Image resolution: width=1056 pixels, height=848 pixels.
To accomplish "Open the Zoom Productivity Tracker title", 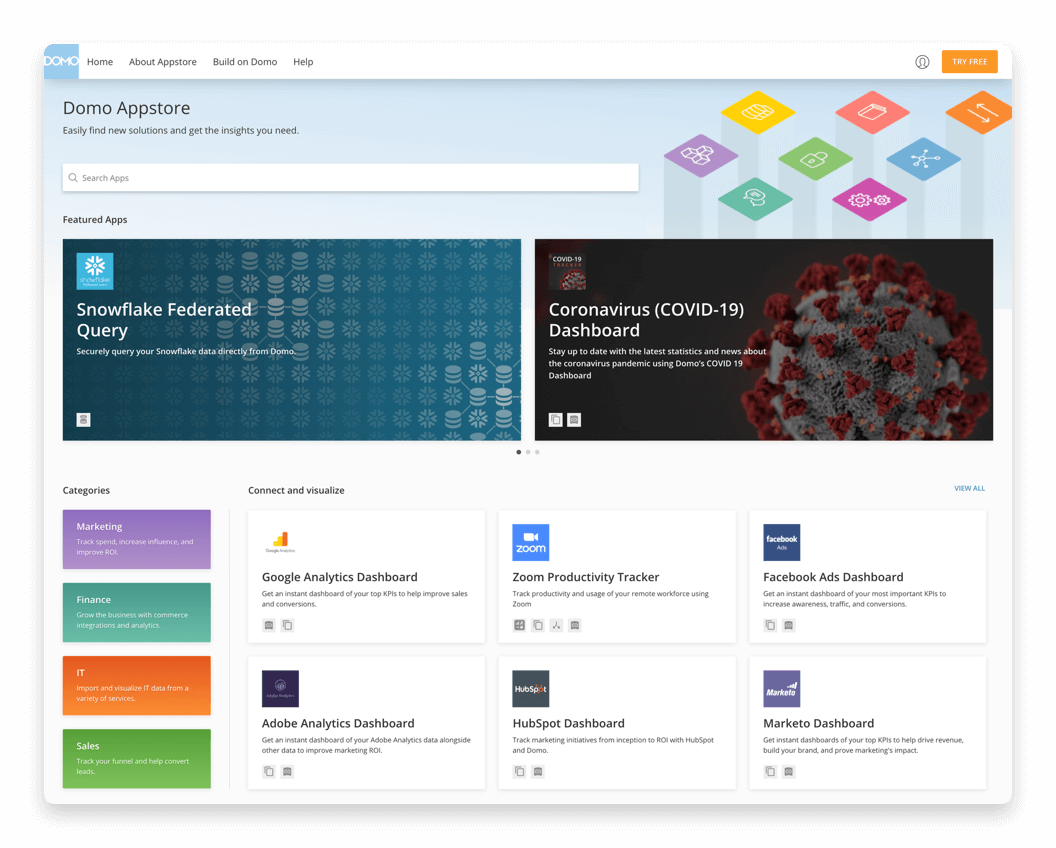I will pos(585,577).
